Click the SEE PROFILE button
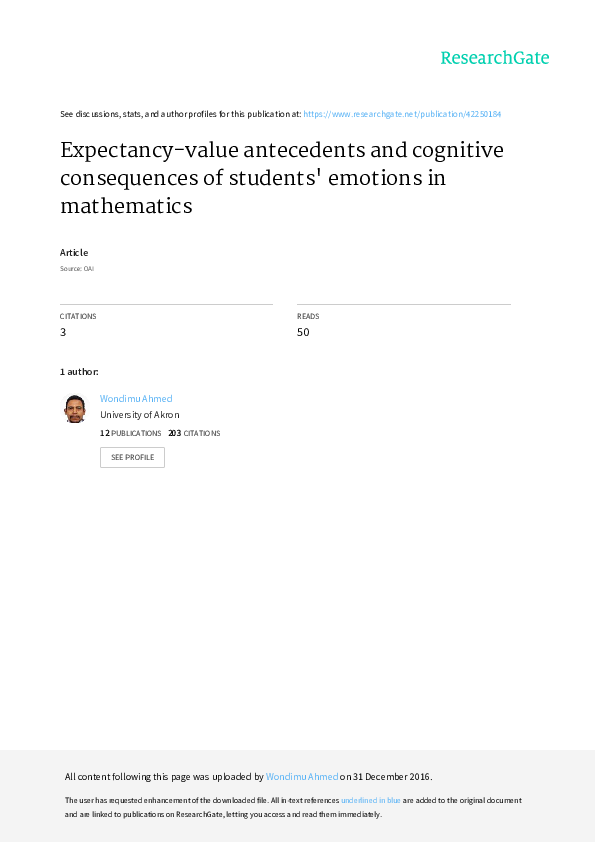595x842 pixels. pos(132,458)
